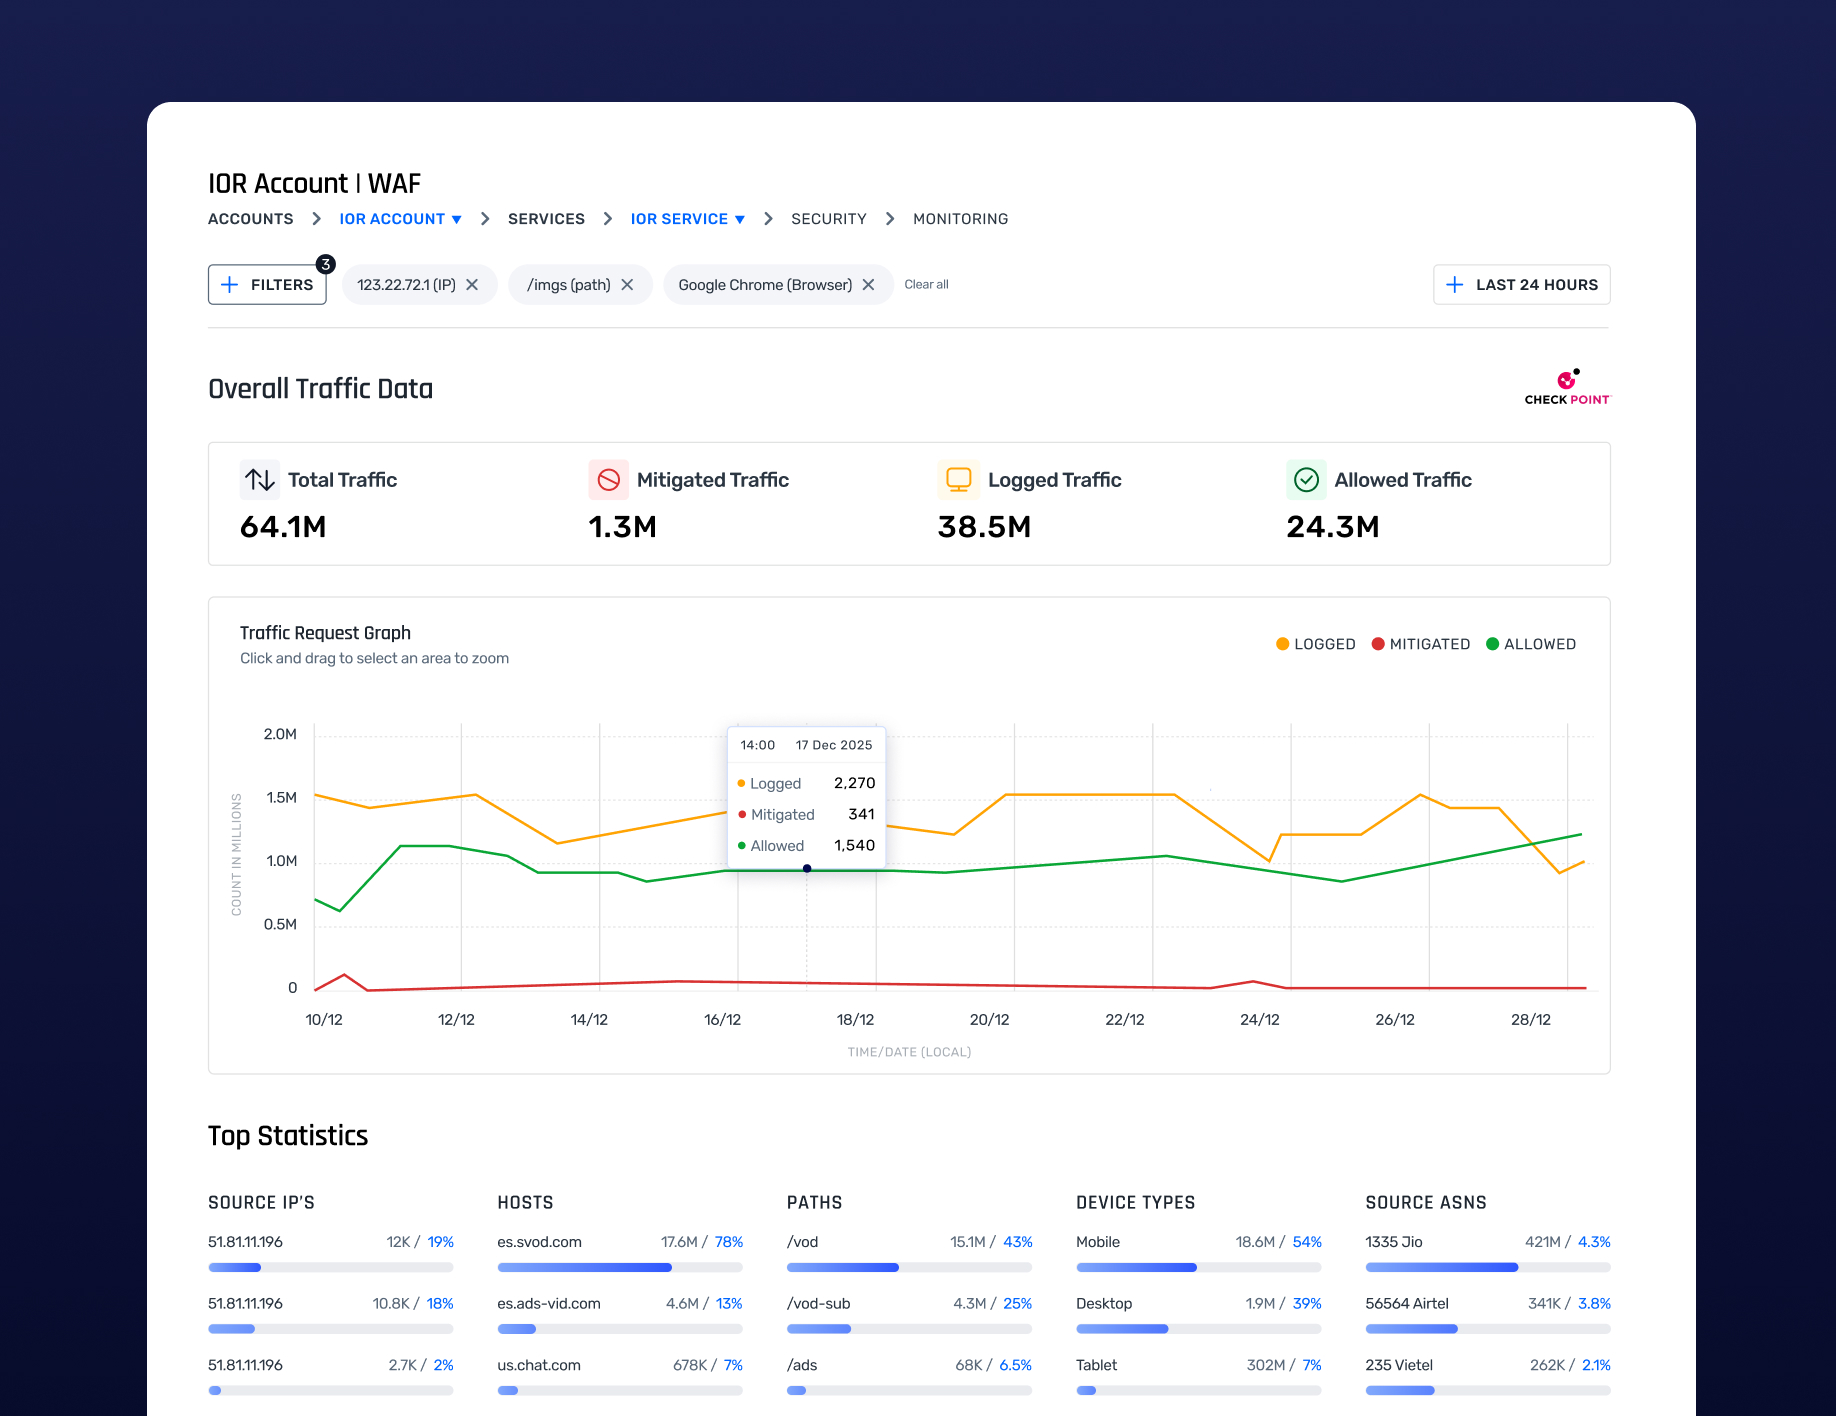Click the Clear all link

coord(926,285)
